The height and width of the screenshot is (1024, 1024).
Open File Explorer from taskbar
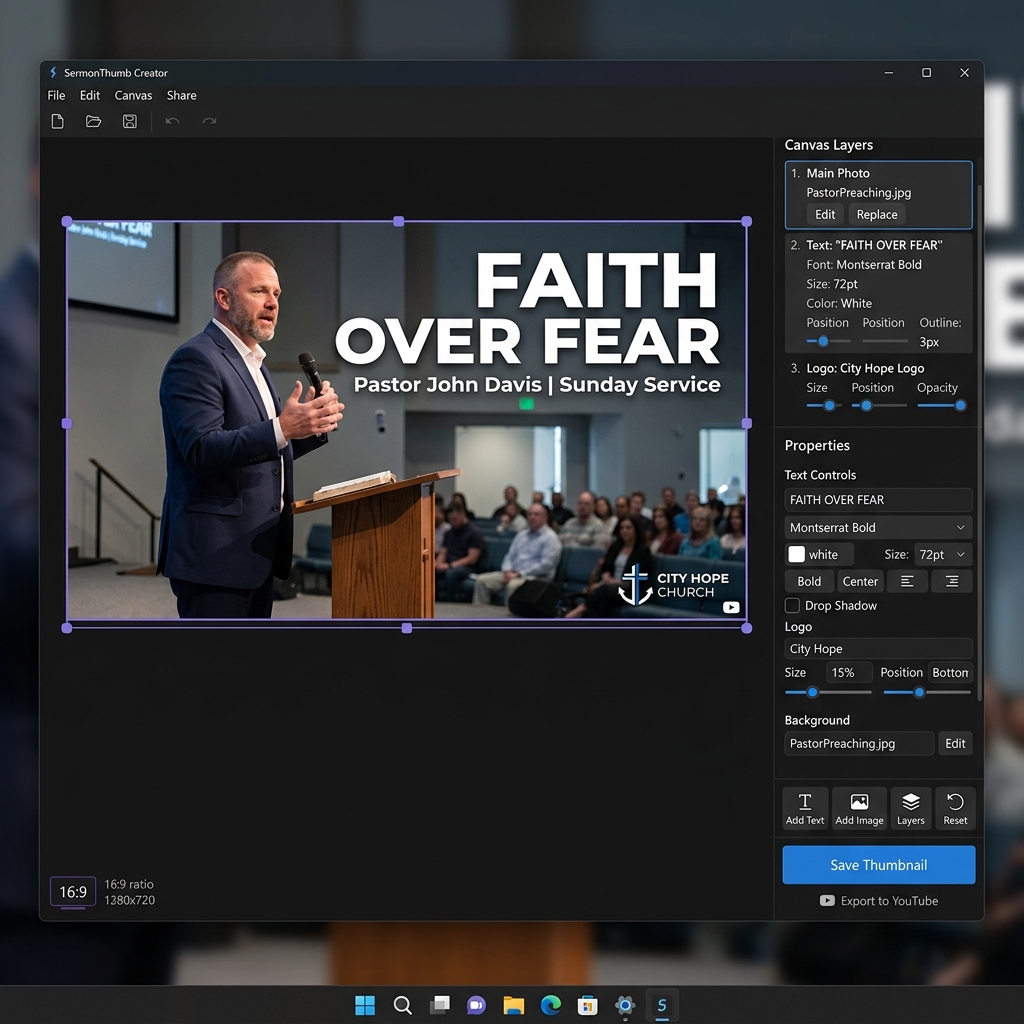coord(513,1005)
